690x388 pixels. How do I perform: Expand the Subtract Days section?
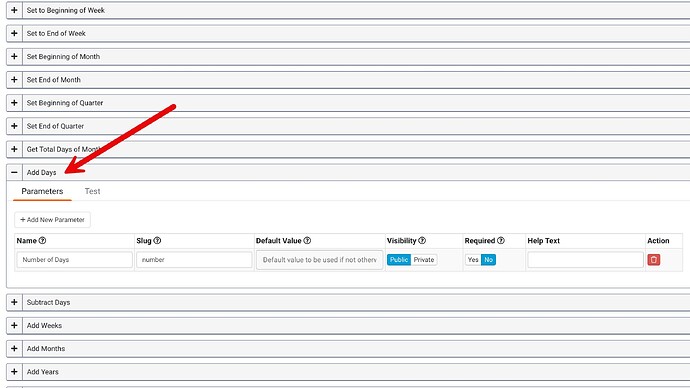point(14,302)
